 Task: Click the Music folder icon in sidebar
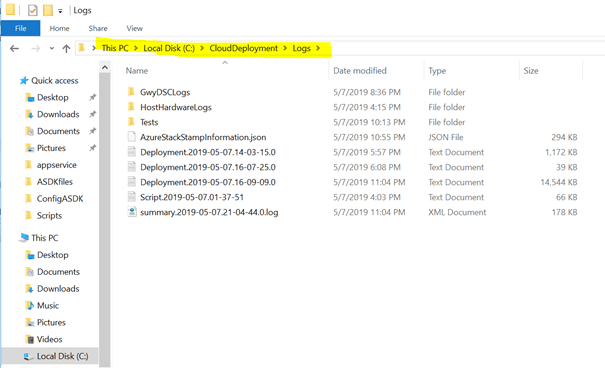pos(30,306)
